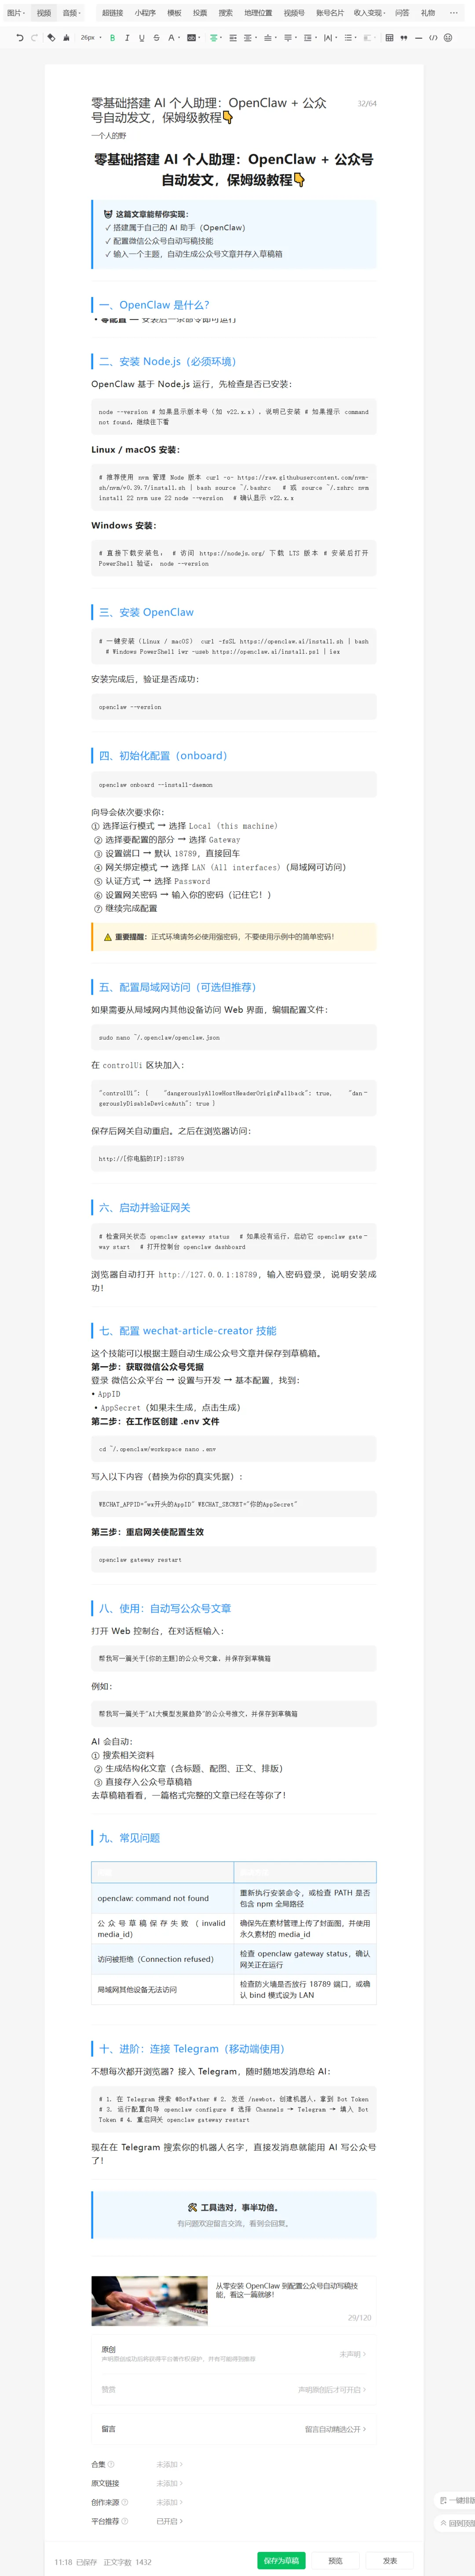Insert a blockquote with the quote icon

pyautogui.click(x=404, y=38)
